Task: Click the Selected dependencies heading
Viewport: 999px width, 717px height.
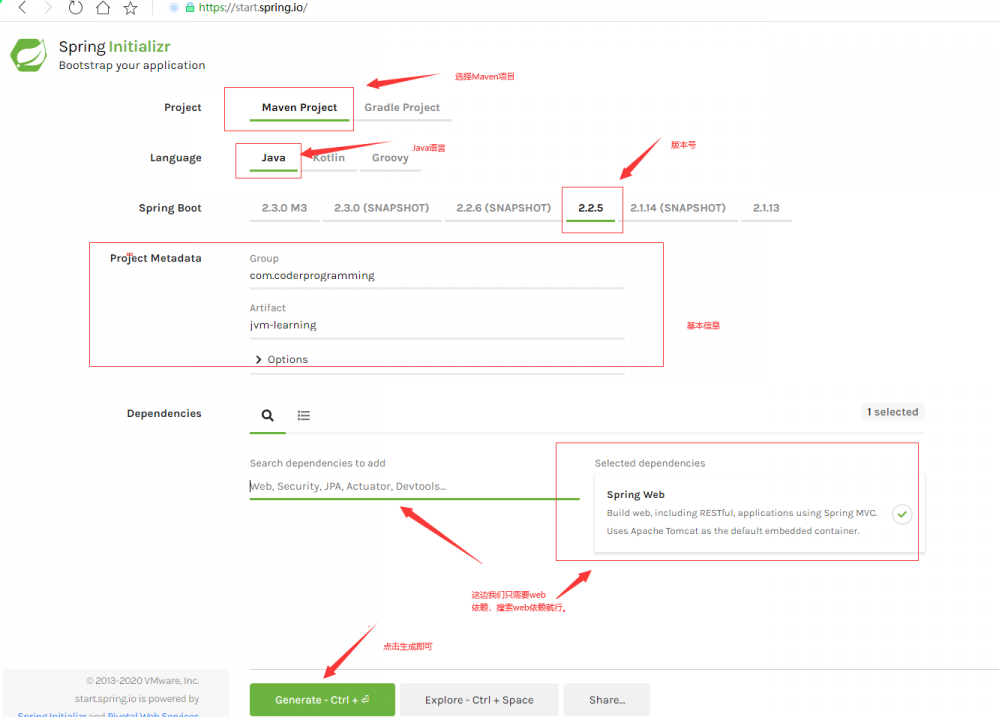Action: (x=650, y=463)
